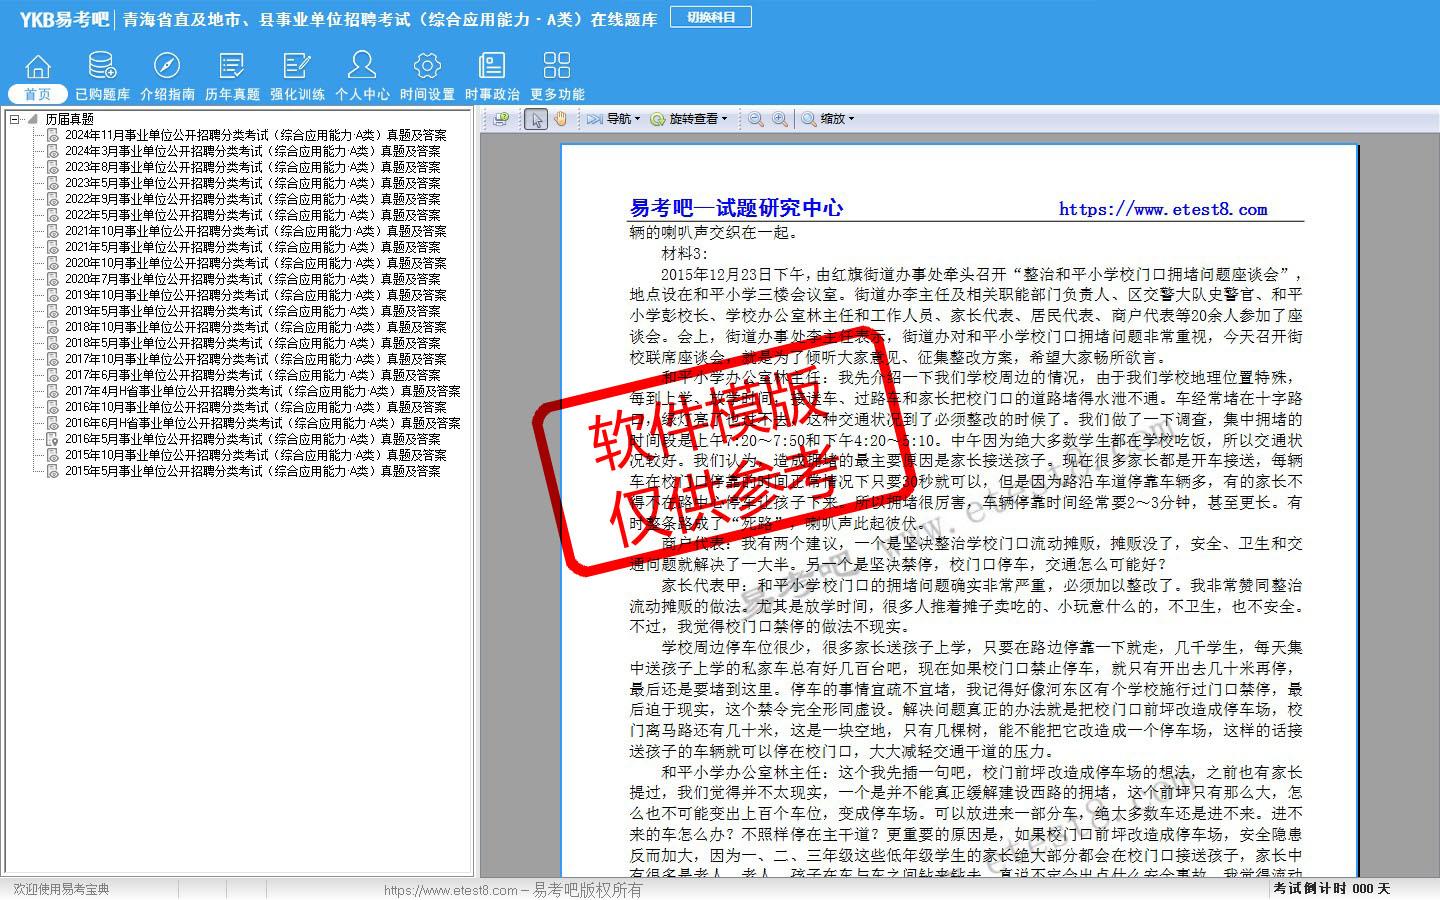The image size is (1440, 900).
Task: Click the zoom in magnifier
Action: [x=779, y=119]
